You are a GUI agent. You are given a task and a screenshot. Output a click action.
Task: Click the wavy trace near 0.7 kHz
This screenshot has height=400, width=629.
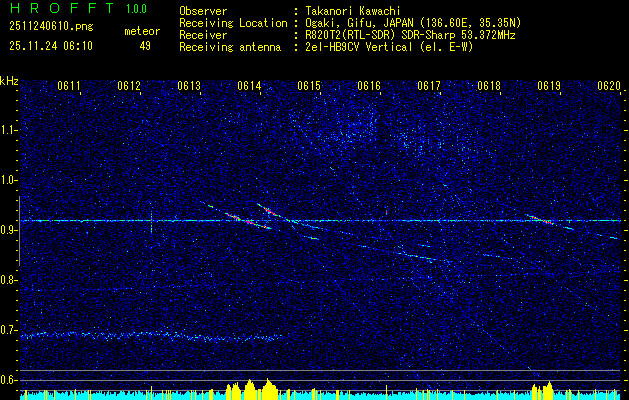click(x=152, y=336)
